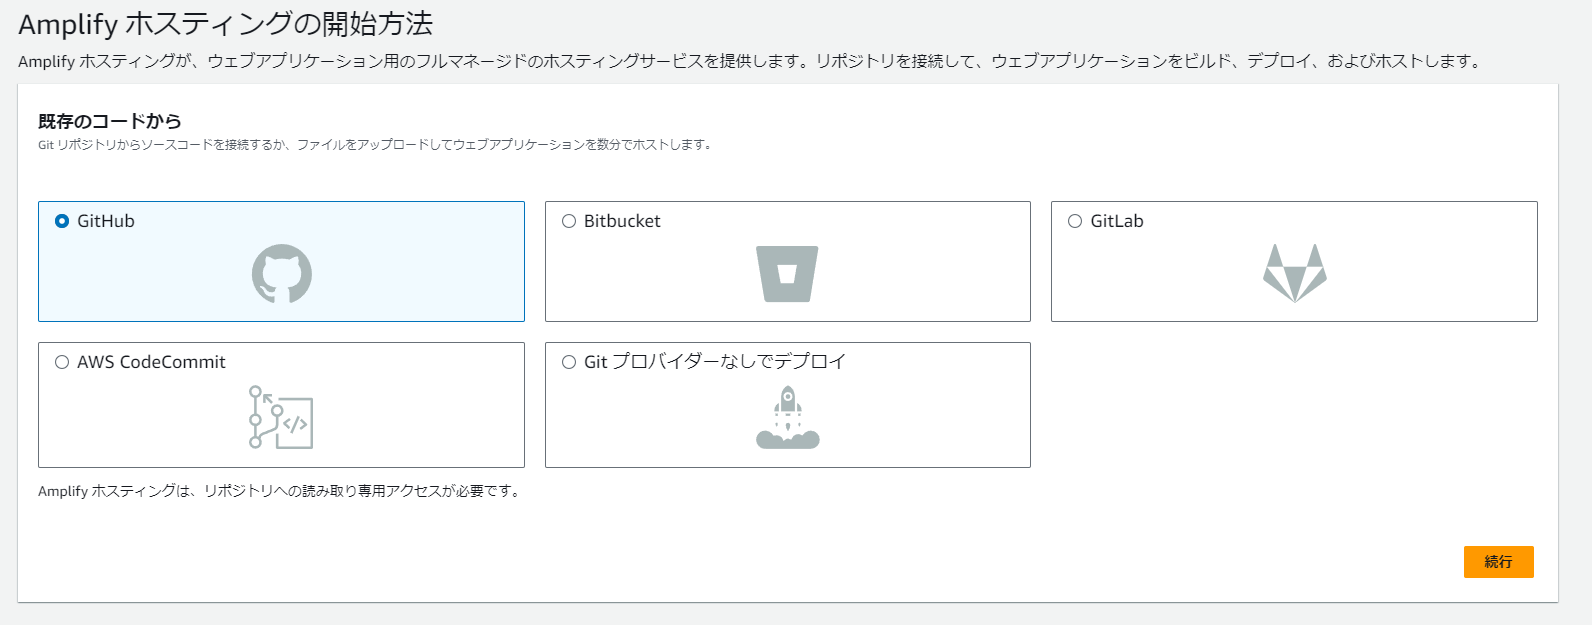Screen dimensions: 1592x625
Task: Click the GitHub text label
Action: click(106, 221)
